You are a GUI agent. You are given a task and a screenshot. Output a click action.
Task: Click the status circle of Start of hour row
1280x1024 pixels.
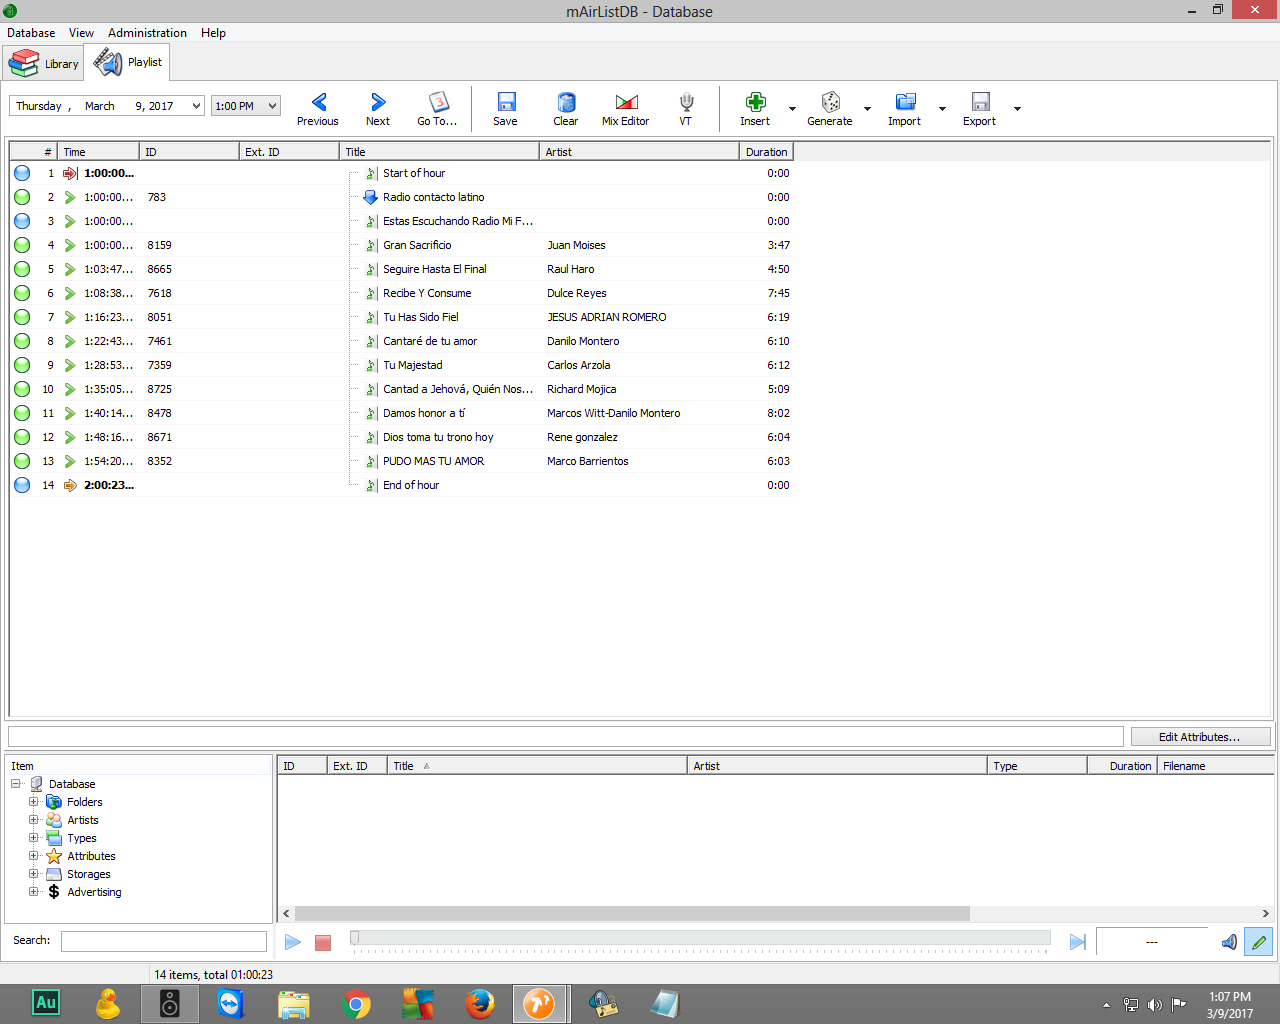[x=22, y=173]
